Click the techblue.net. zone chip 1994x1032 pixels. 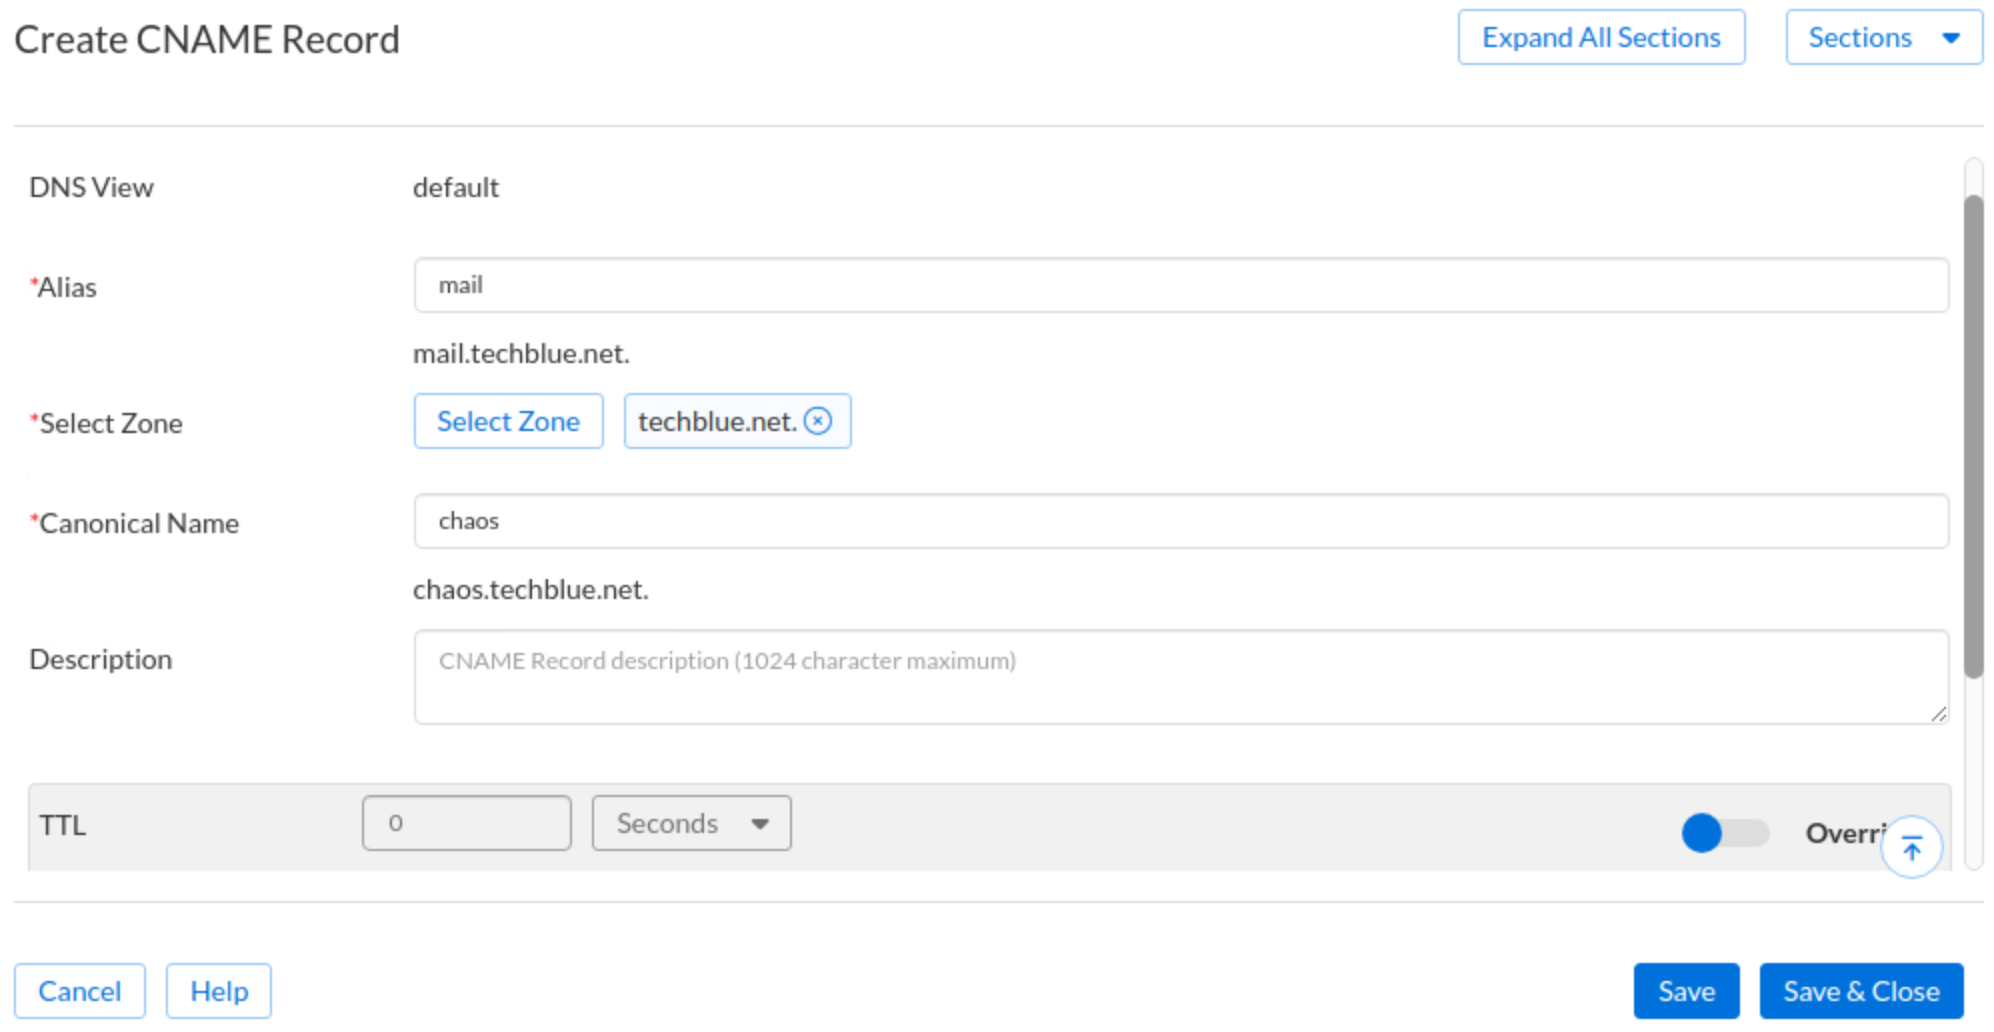click(x=716, y=422)
